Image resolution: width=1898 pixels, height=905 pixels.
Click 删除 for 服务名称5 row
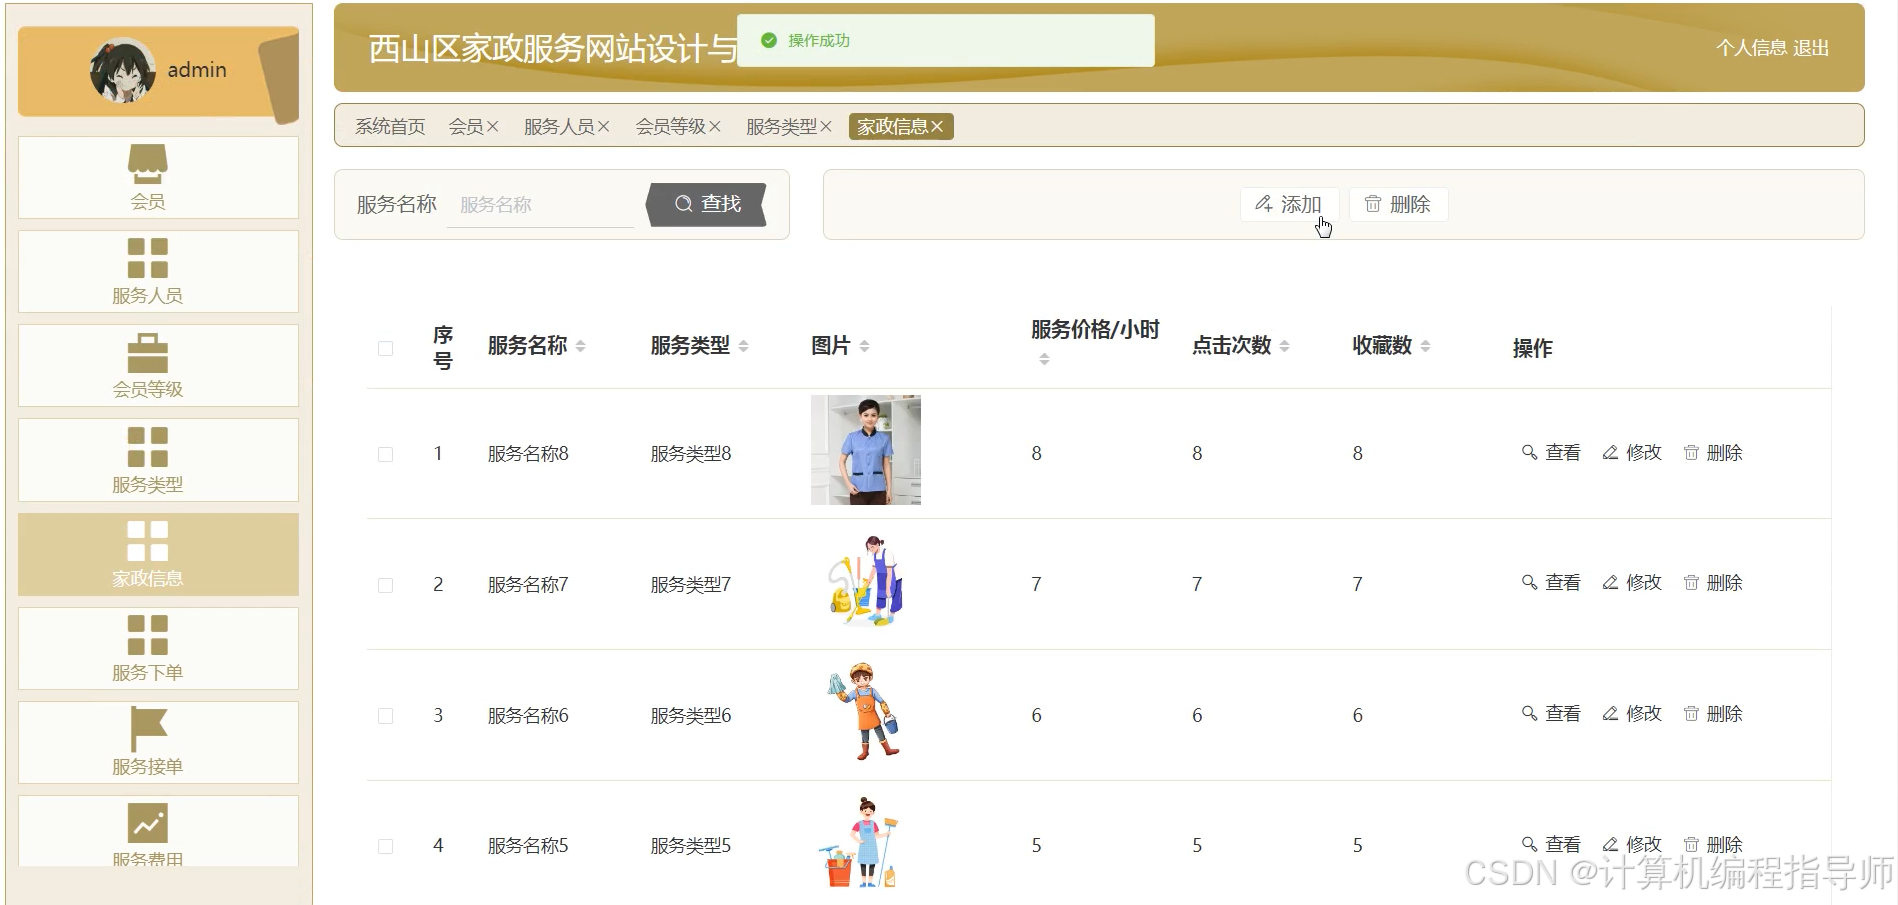pos(1713,845)
